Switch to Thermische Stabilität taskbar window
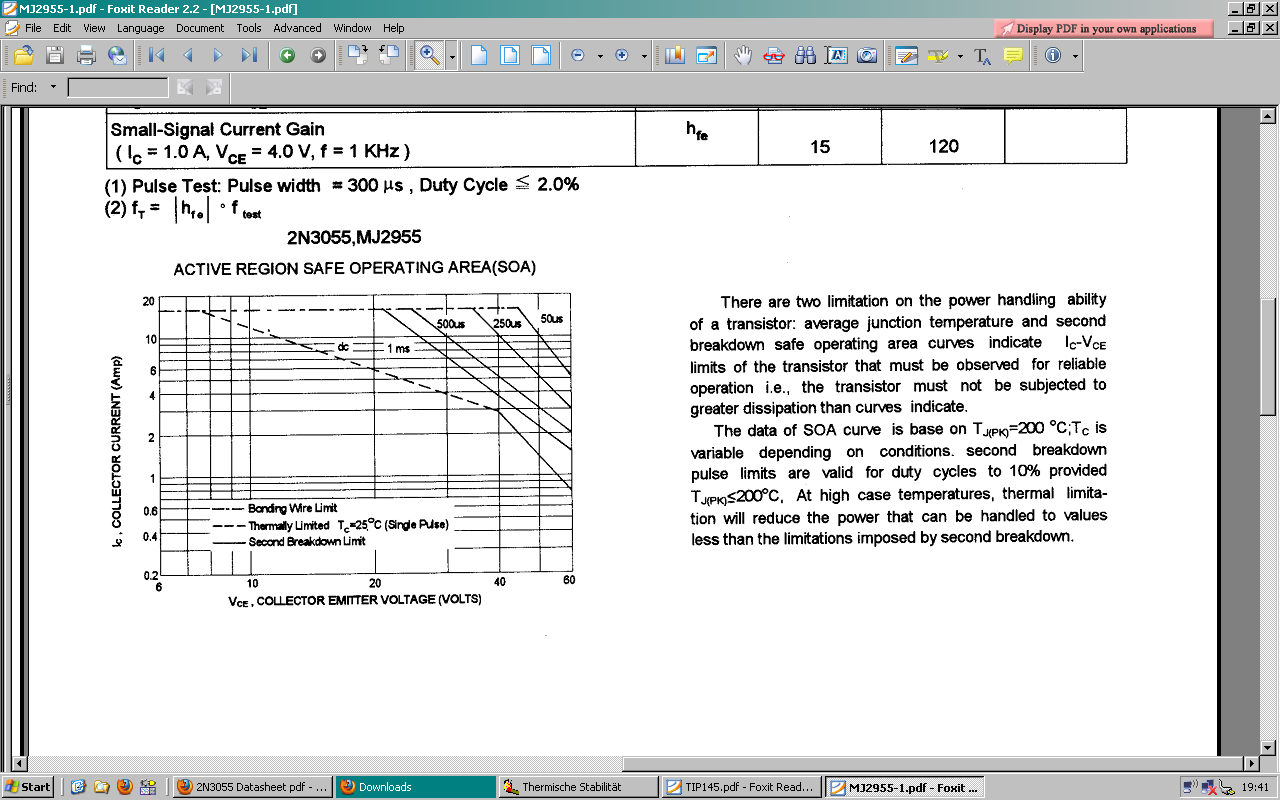This screenshot has height=800, width=1280. [578, 787]
